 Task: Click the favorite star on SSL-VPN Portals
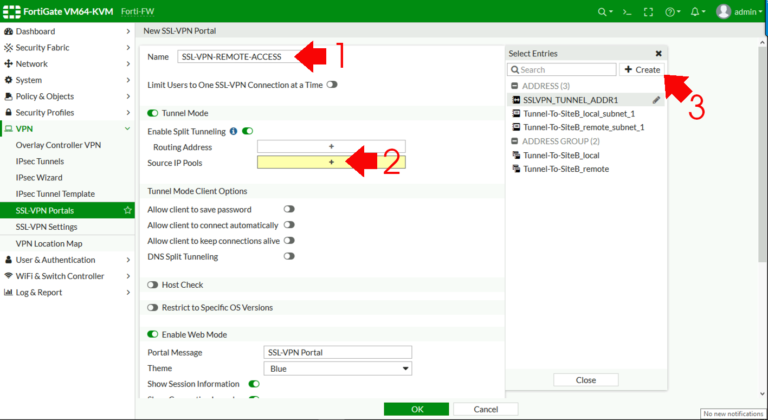point(127,210)
